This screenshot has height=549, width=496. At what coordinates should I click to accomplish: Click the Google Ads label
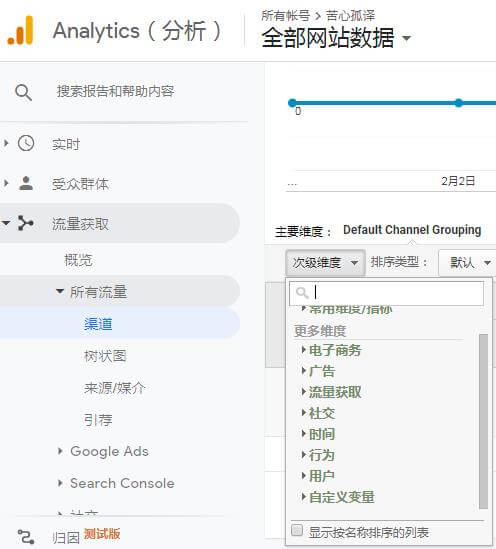[109, 451]
